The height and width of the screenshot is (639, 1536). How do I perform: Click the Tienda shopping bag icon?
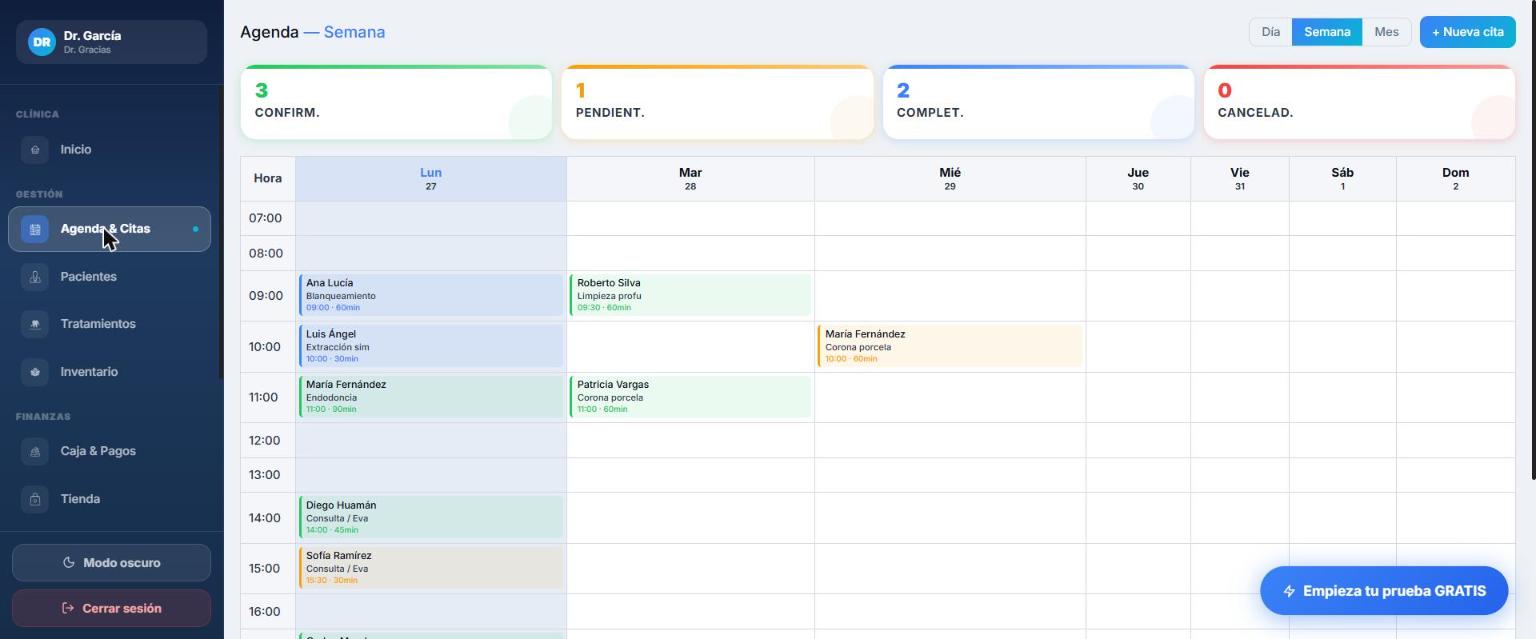(x=35, y=499)
